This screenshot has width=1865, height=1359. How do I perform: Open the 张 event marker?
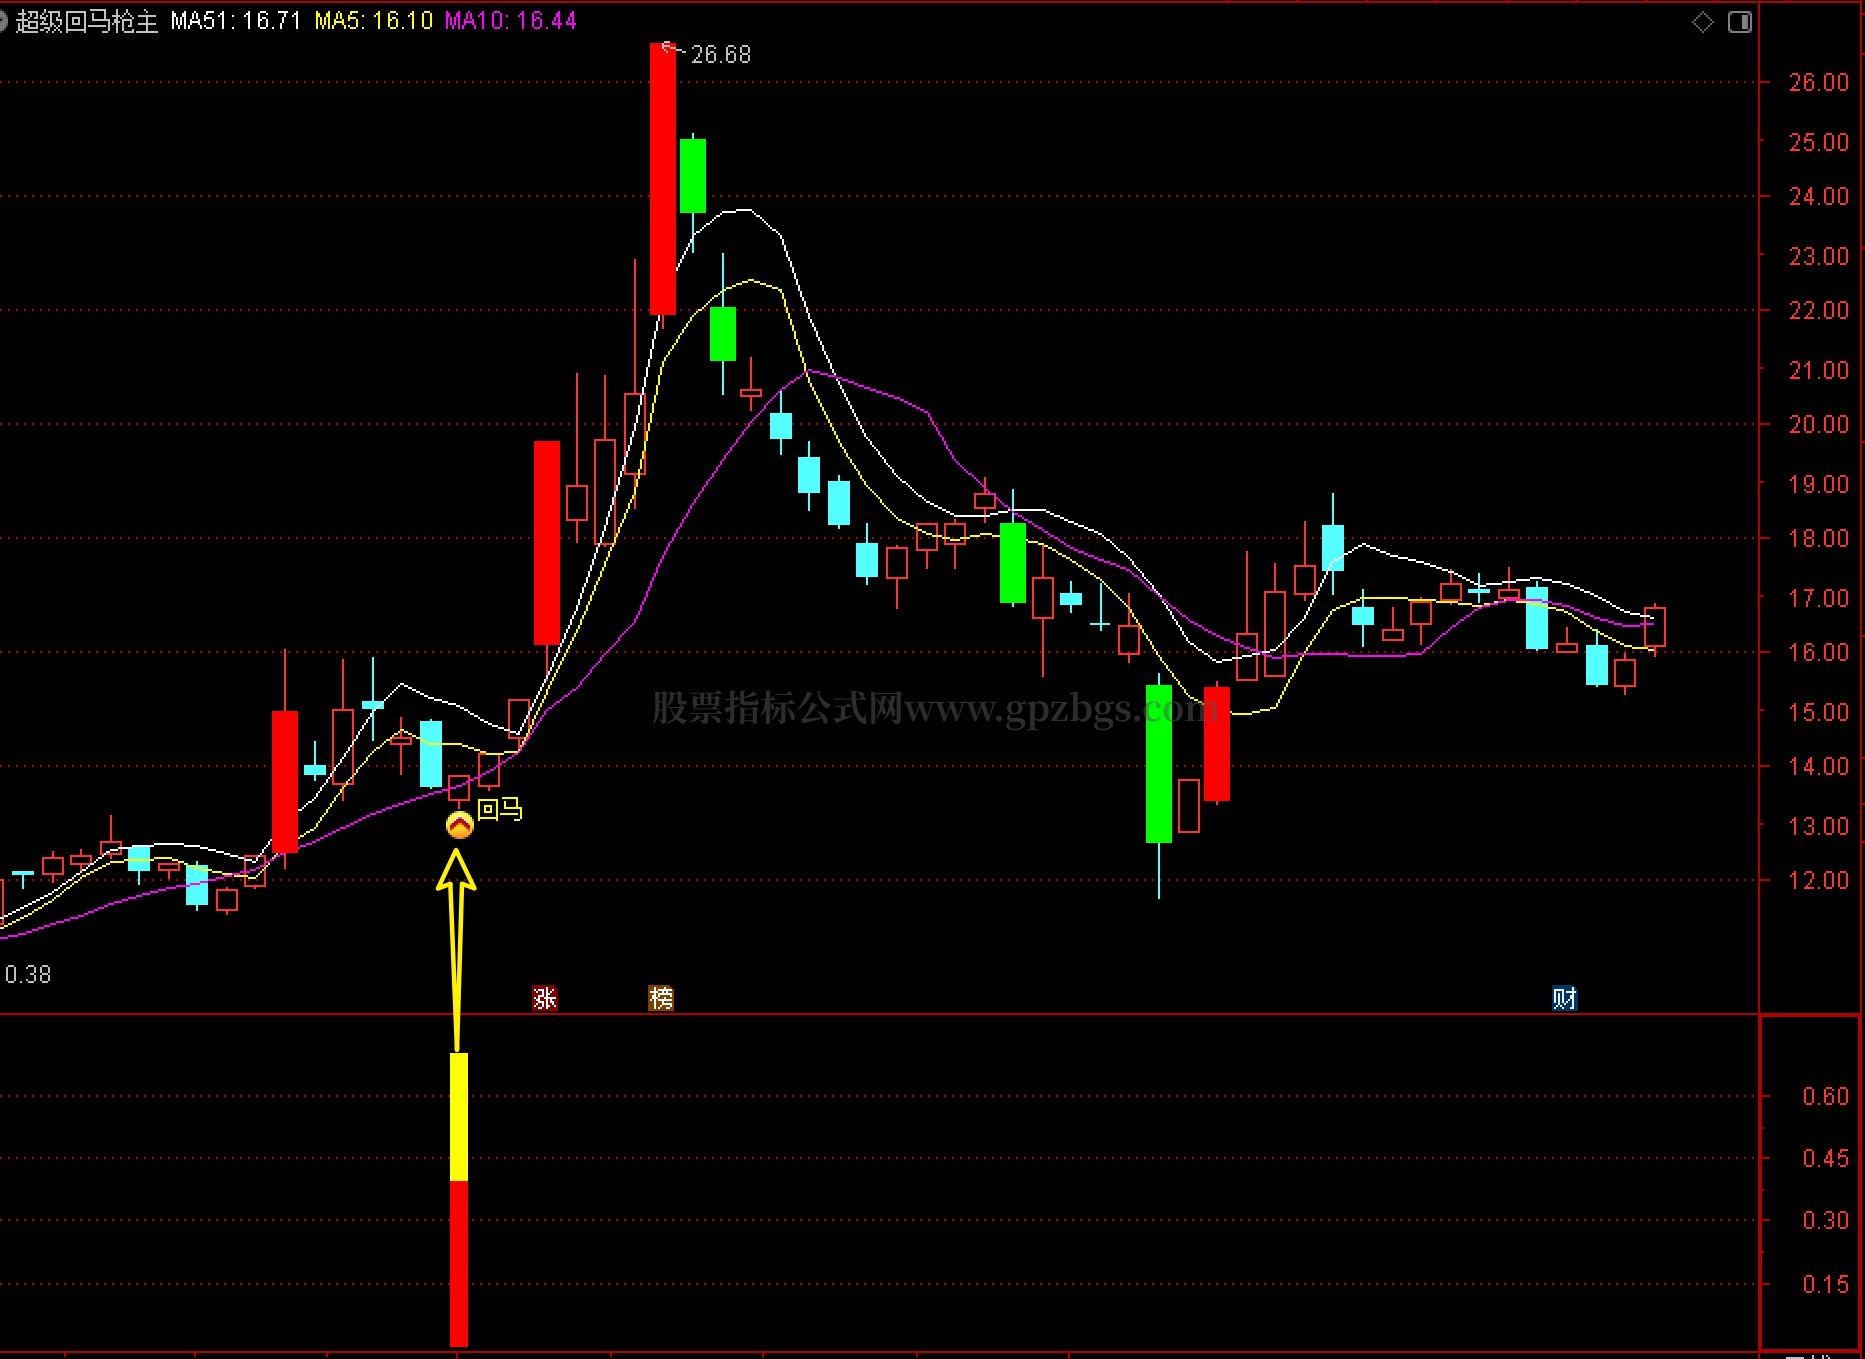(545, 998)
